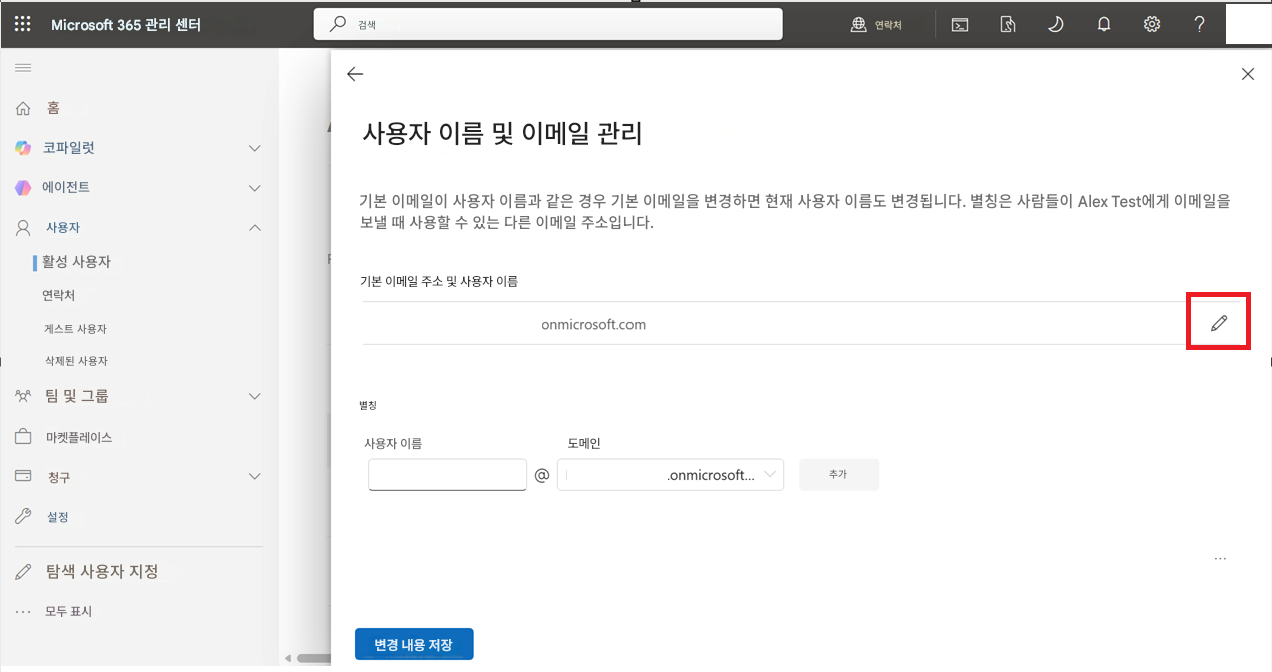Viewport: 1272px width, 672px height.
Task: Click the customize navigation pencil icon
Action: 23,572
